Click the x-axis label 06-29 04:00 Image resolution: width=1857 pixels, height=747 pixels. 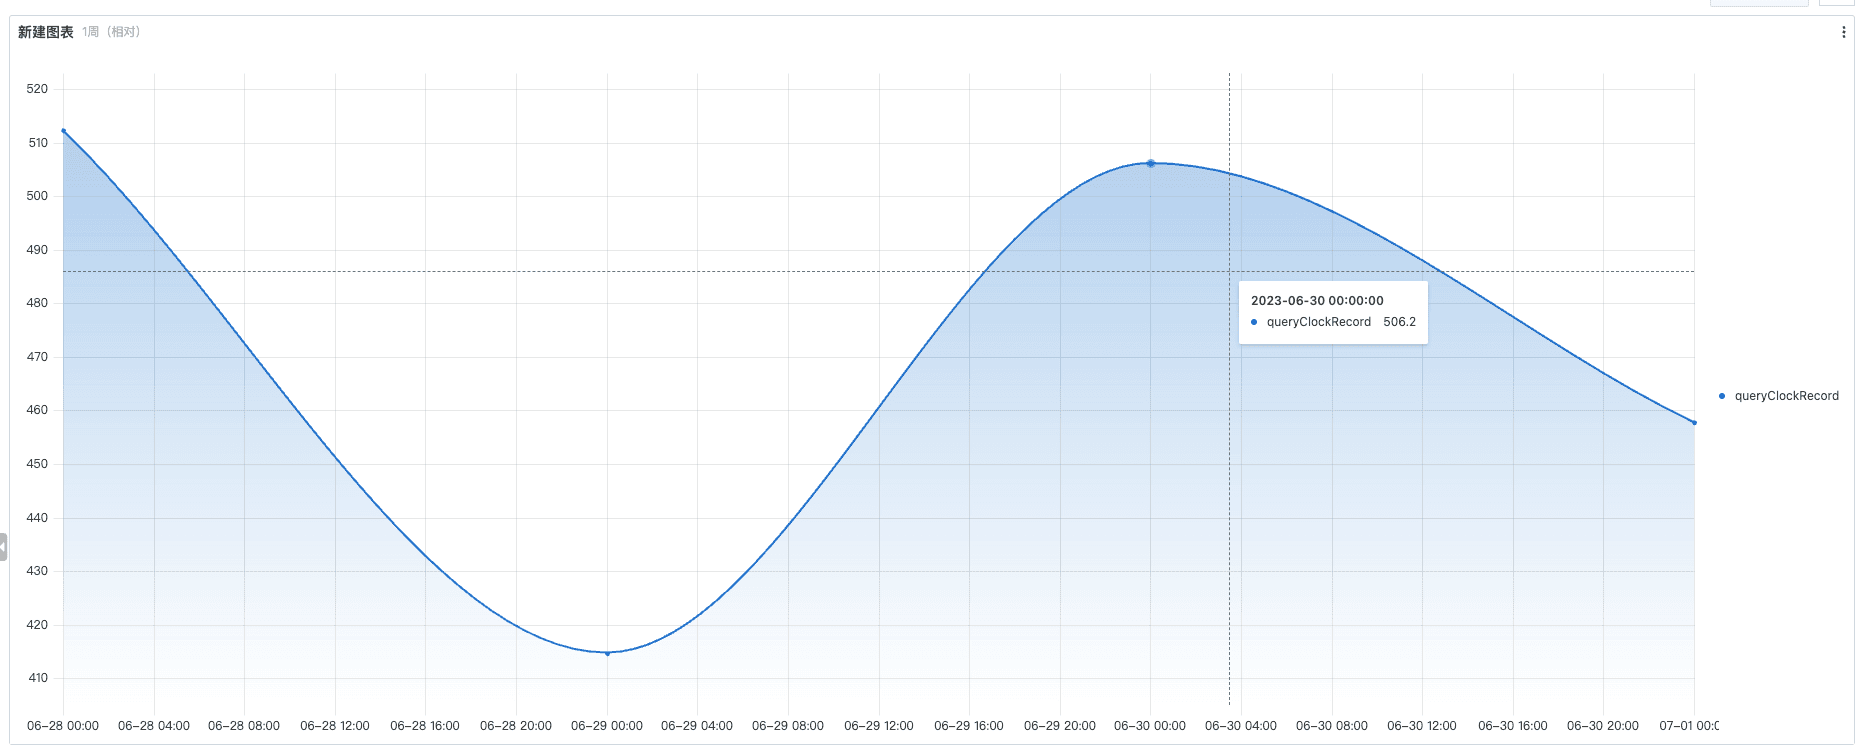[x=697, y=726]
